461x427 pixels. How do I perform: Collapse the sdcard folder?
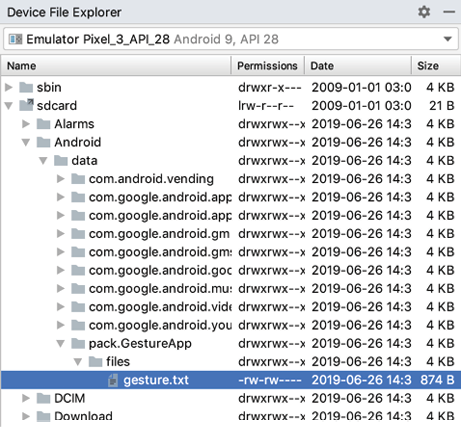(x=9, y=106)
